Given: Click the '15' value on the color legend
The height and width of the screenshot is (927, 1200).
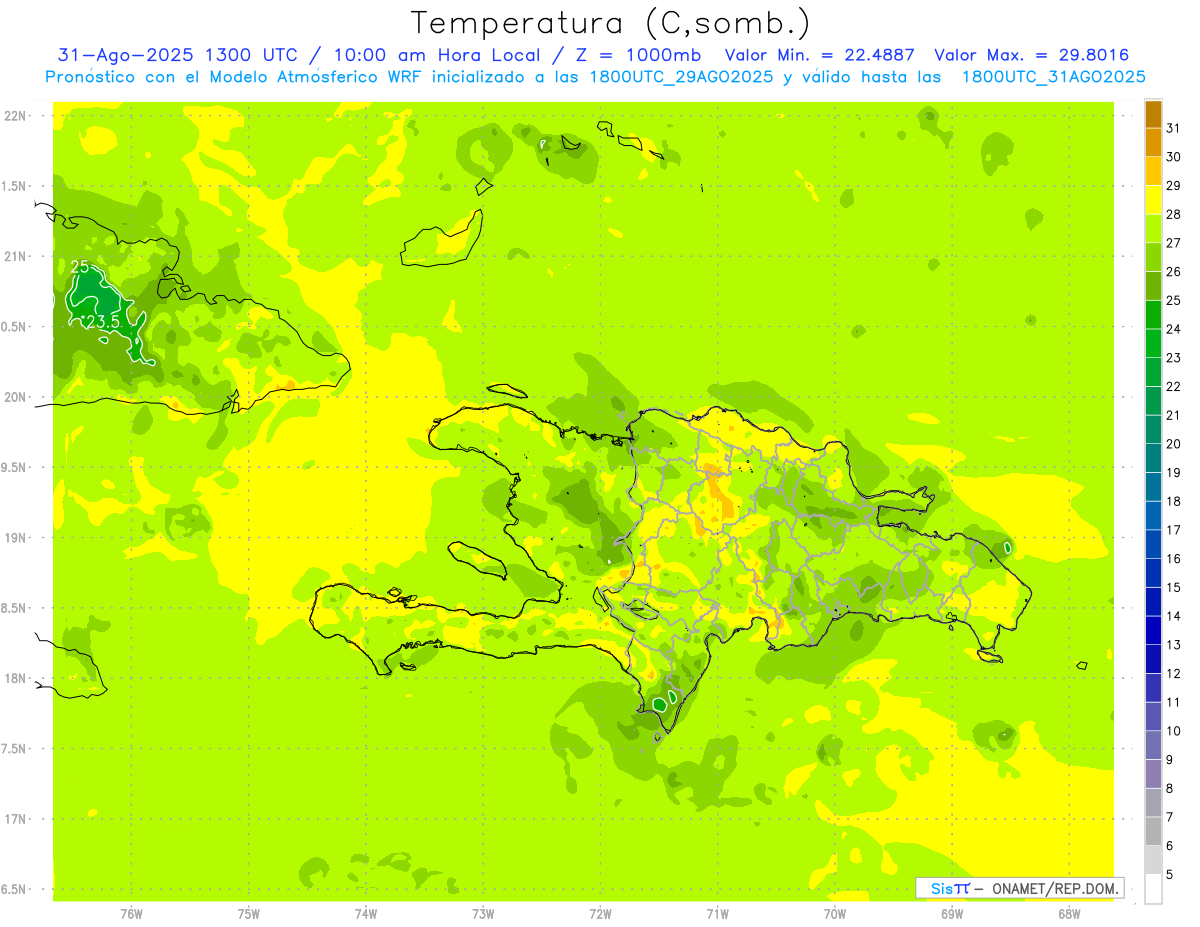Looking at the screenshot, I should tap(1174, 588).
